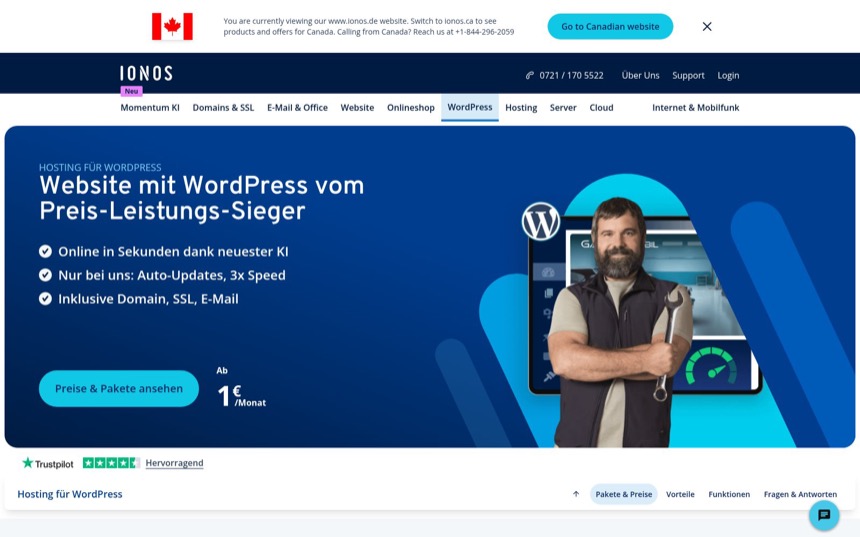Open the Hosting menu
This screenshot has height=537, width=860.
click(521, 108)
